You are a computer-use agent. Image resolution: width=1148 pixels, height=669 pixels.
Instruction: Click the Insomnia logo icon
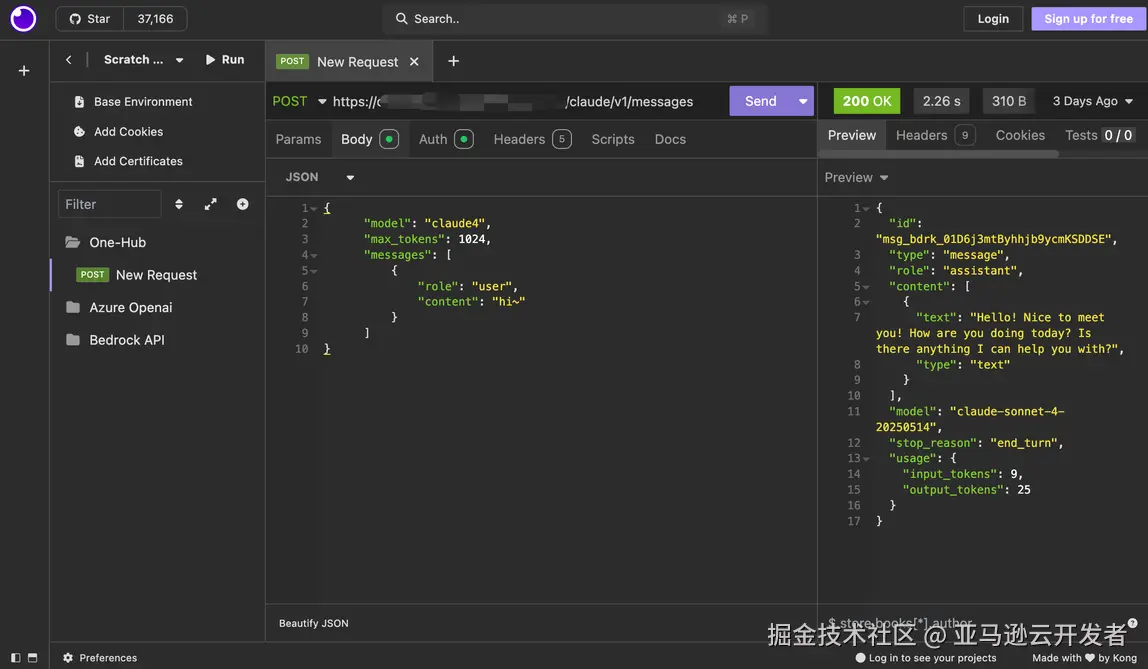23,19
